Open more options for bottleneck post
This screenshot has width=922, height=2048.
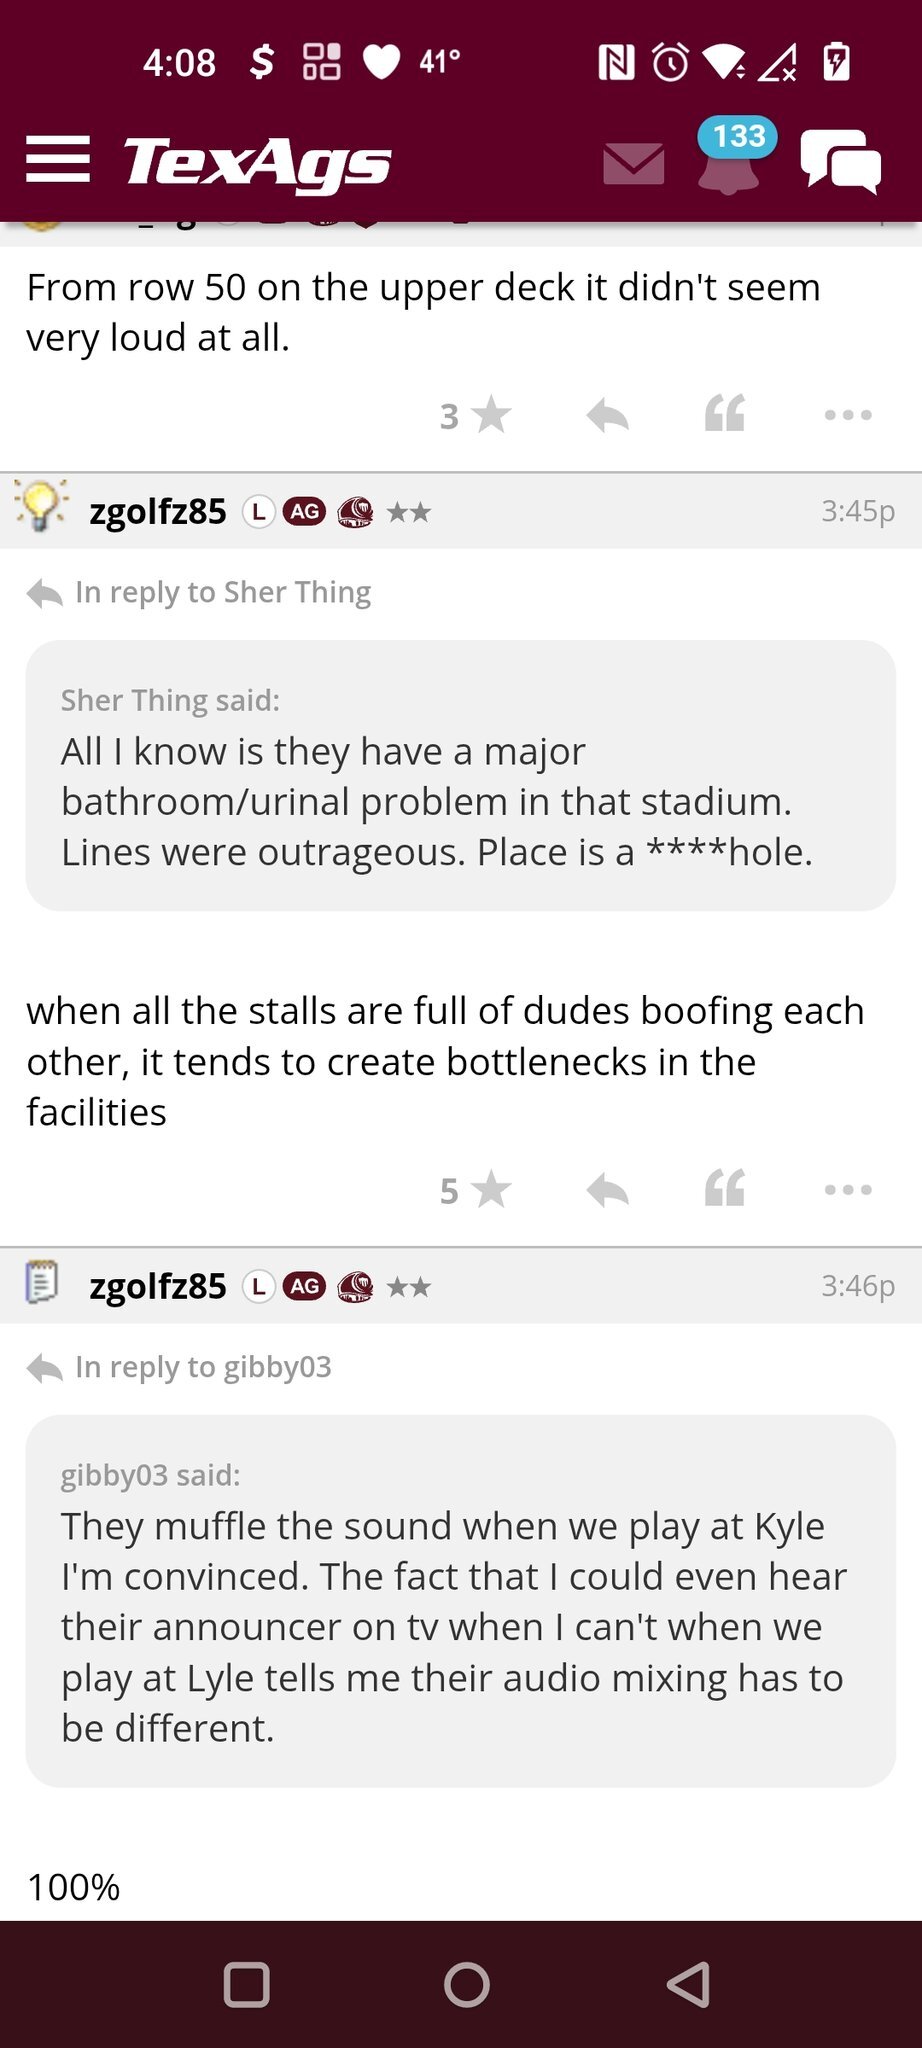(848, 1190)
